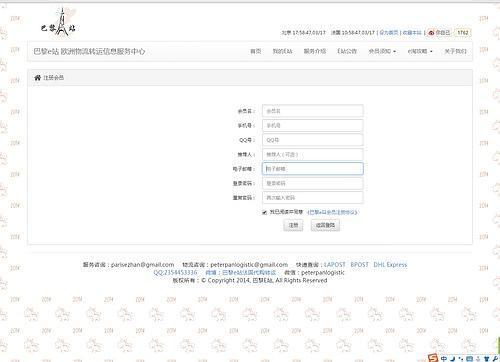Click the Eiffel Tower site logo

[59, 22]
